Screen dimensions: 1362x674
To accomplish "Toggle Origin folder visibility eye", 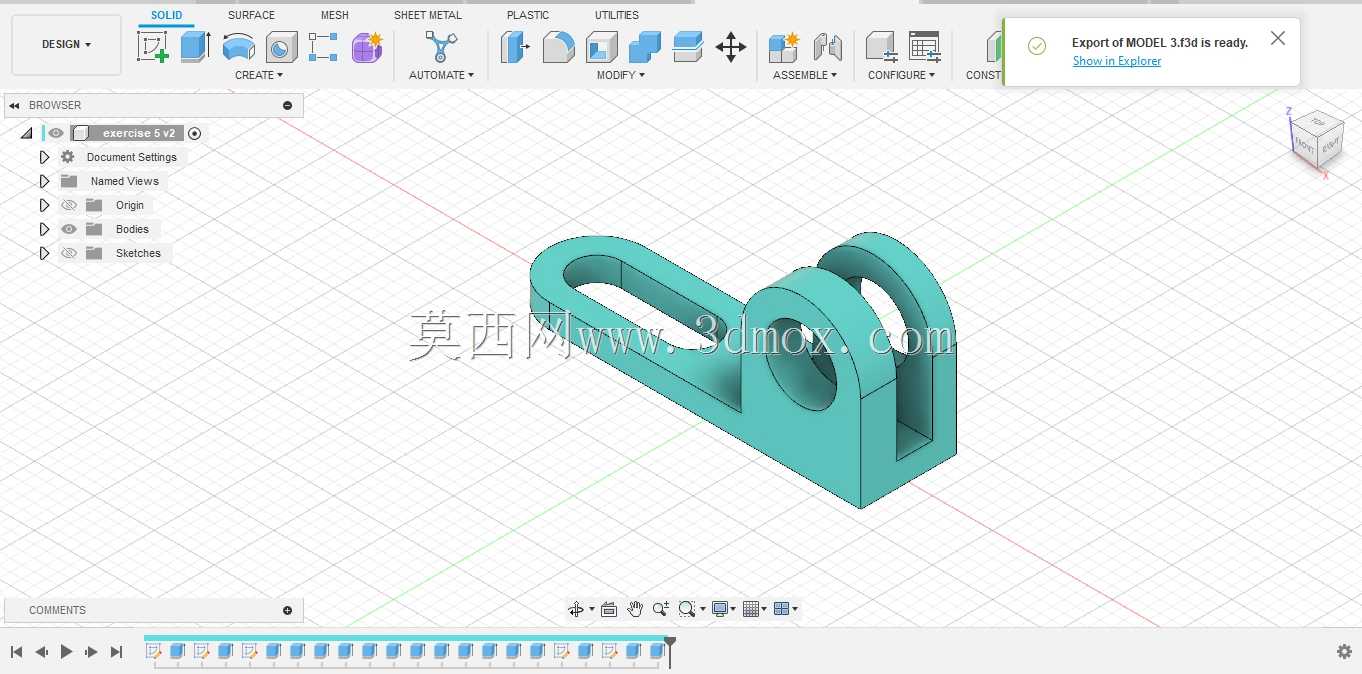I will click(69, 205).
